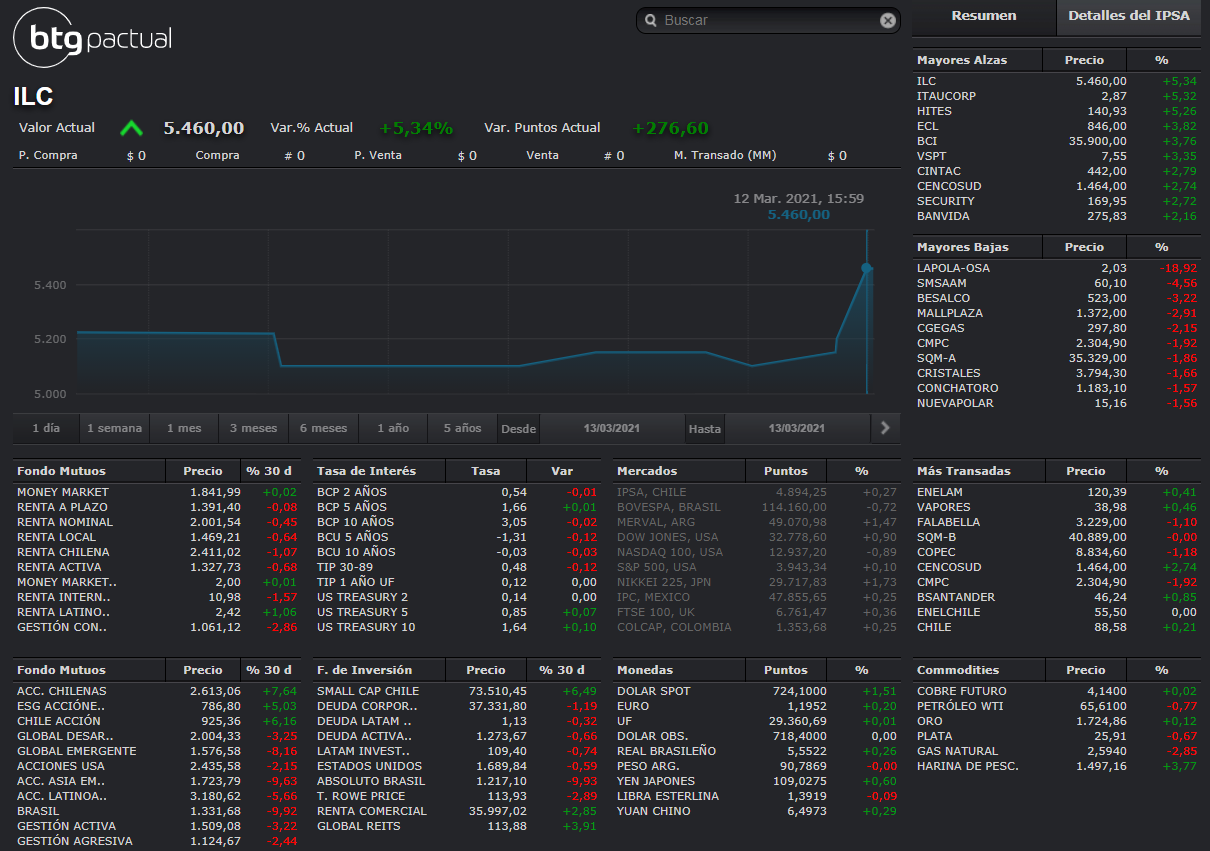This screenshot has width=1210, height=851.
Task: Sort Mayores Alzas by Precio column
Action: 1084,60
